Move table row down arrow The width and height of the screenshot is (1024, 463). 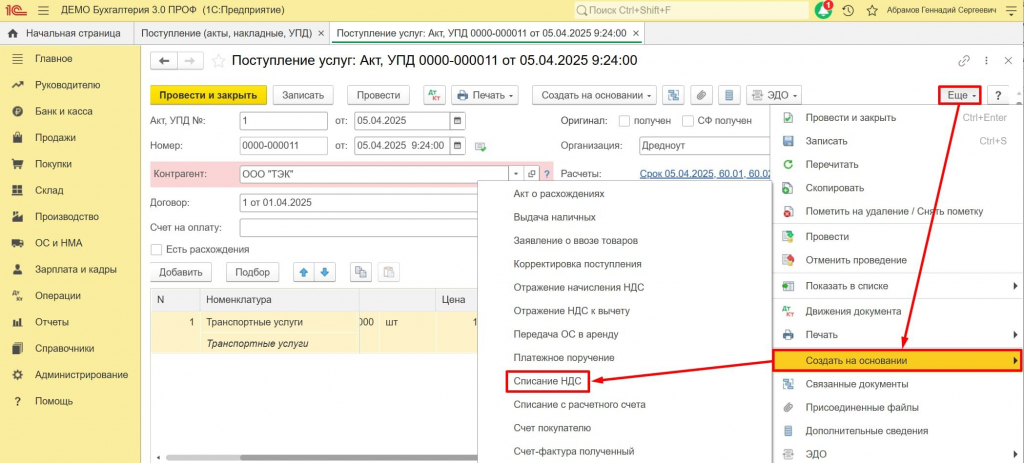(x=325, y=272)
